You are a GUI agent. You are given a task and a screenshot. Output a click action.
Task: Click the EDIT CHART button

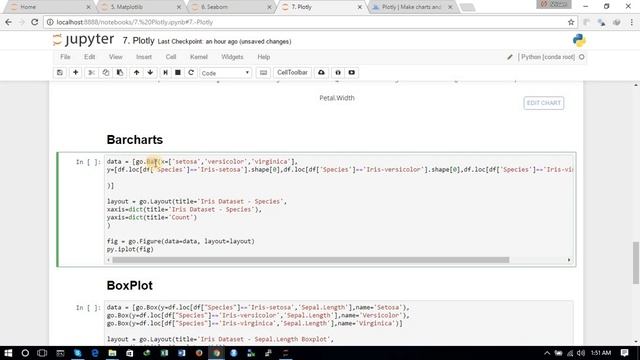point(544,103)
